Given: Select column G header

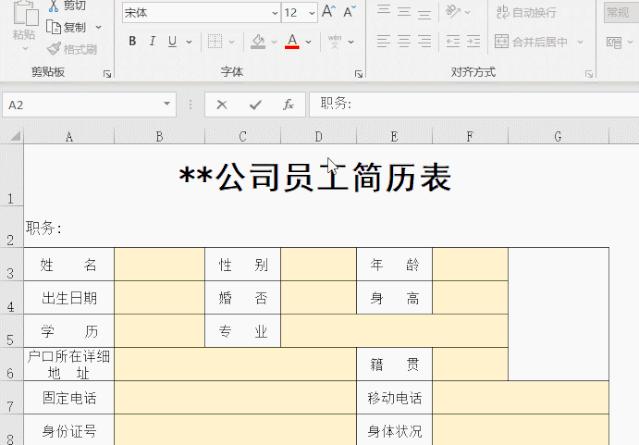Looking at the screenshot, I should pyautogui.click(x=558, y=136).
